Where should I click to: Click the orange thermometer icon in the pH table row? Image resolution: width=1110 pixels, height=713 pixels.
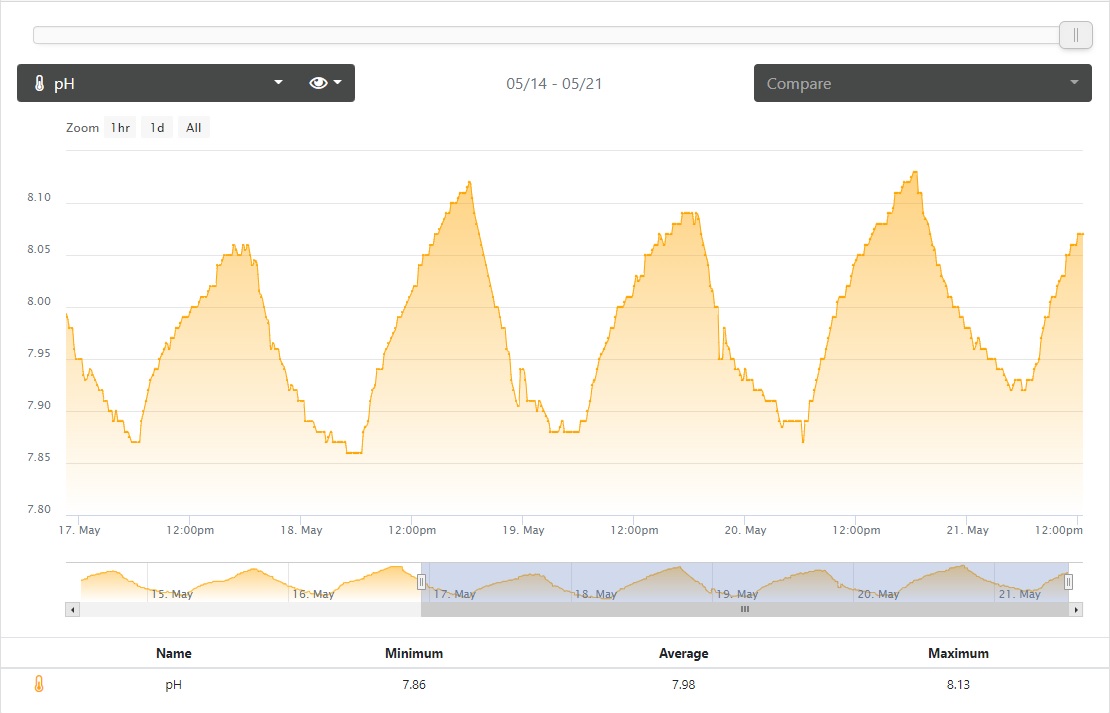39,685
